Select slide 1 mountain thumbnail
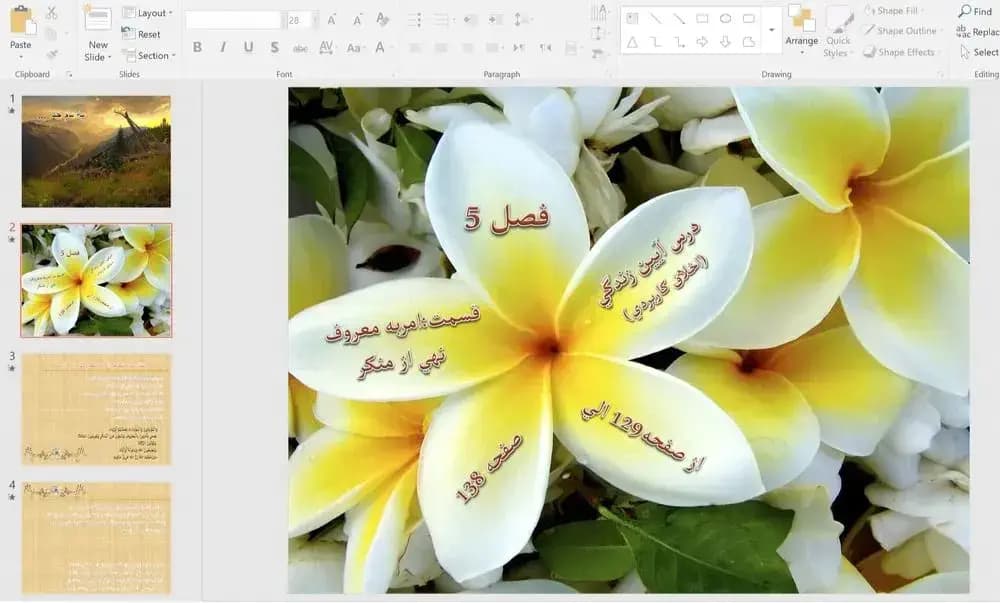The image size is (1000, 603). [x=96, y=151]
